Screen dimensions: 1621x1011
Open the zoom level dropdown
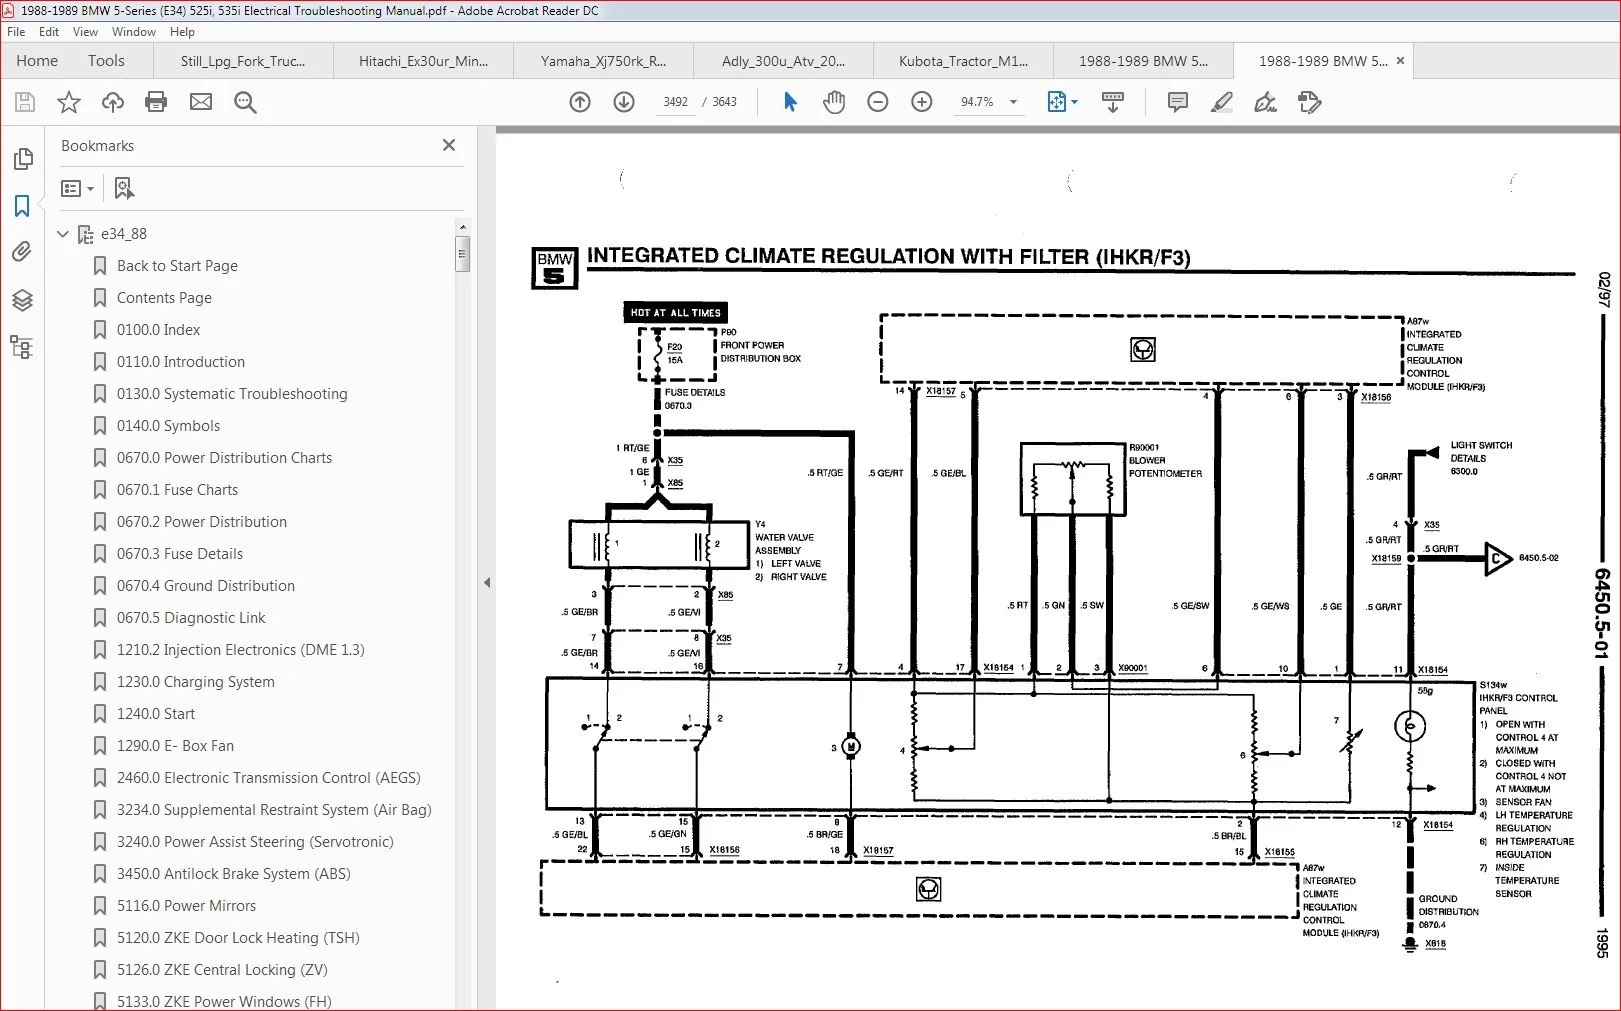click(x=1013, y=102)
